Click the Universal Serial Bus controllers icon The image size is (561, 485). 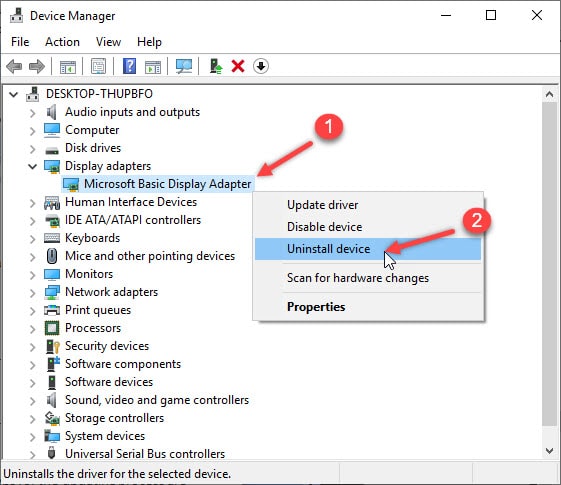[52, 453]
